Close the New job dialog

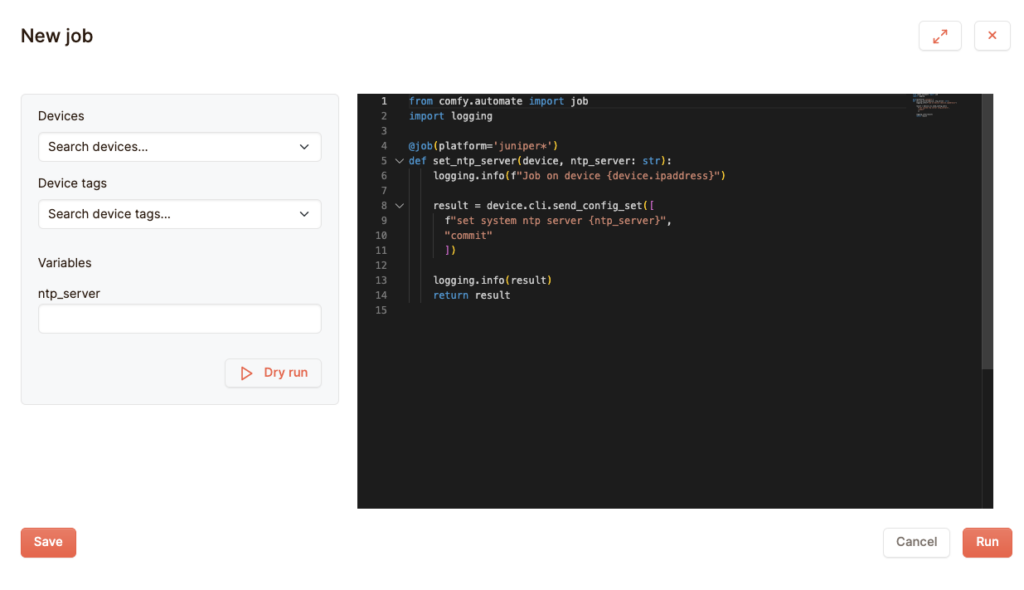(x=992, y=36)
